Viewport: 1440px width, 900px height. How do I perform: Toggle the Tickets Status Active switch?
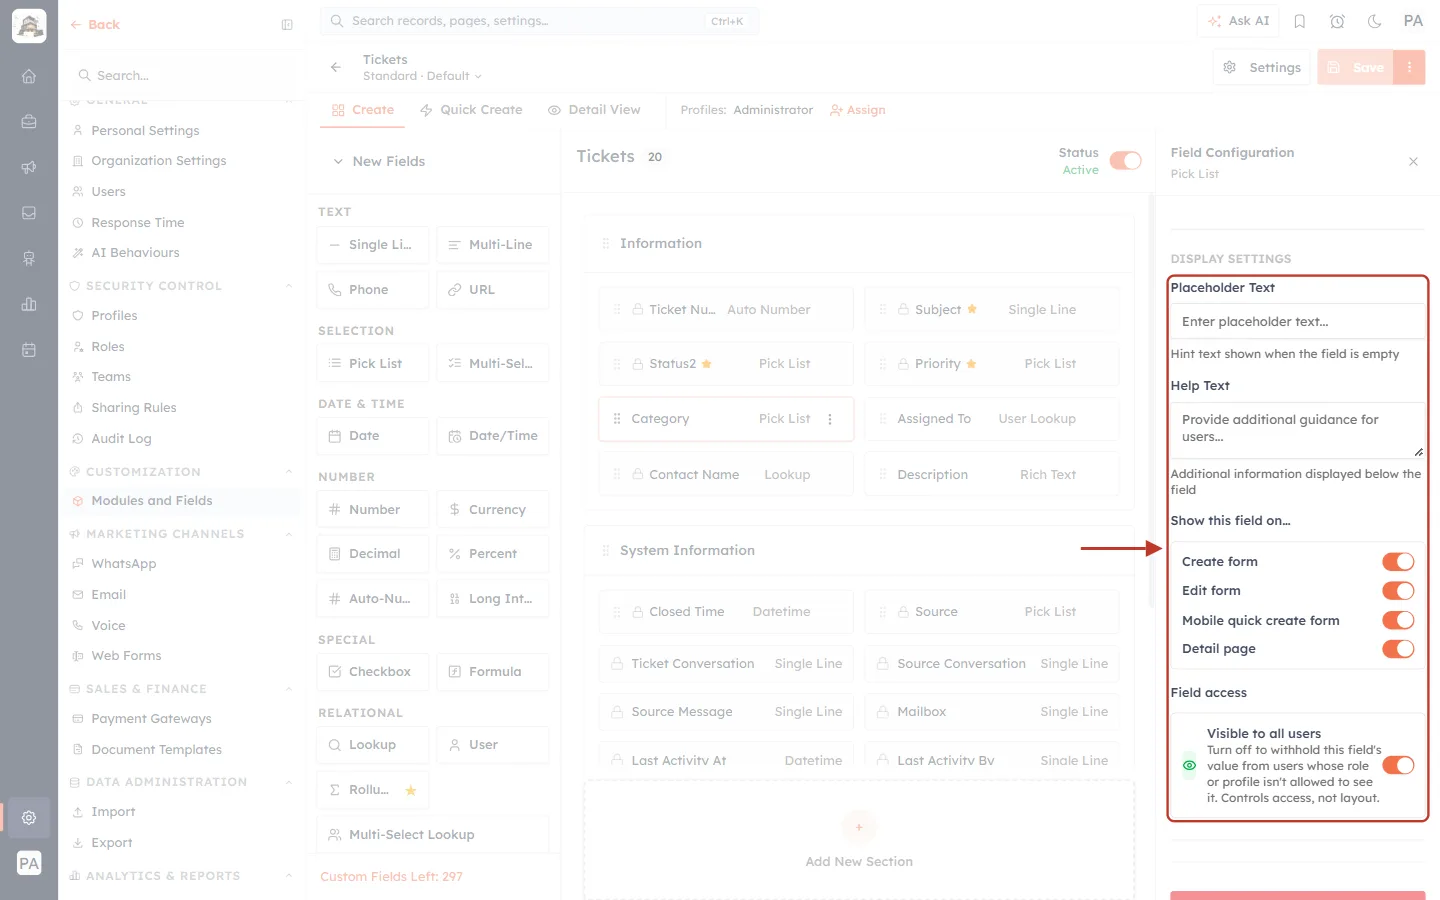1125,161
